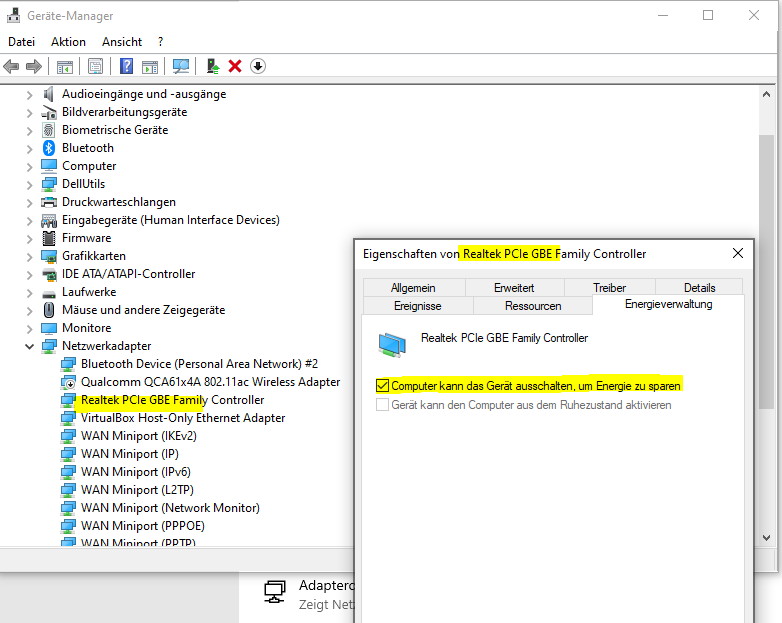Screen dimensions: 782x623
Task: Open the Datei menu
Action: 21,42
